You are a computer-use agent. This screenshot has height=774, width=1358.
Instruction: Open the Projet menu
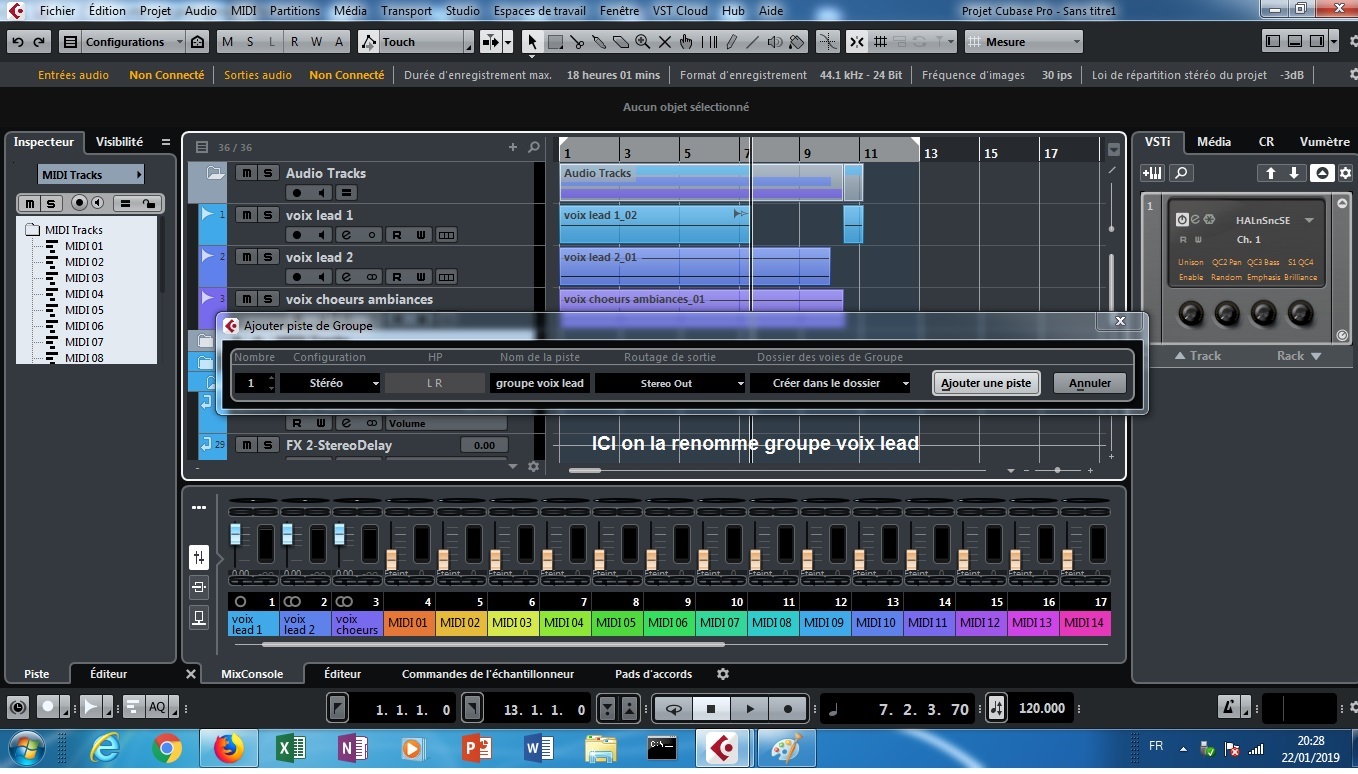(156, 11)
